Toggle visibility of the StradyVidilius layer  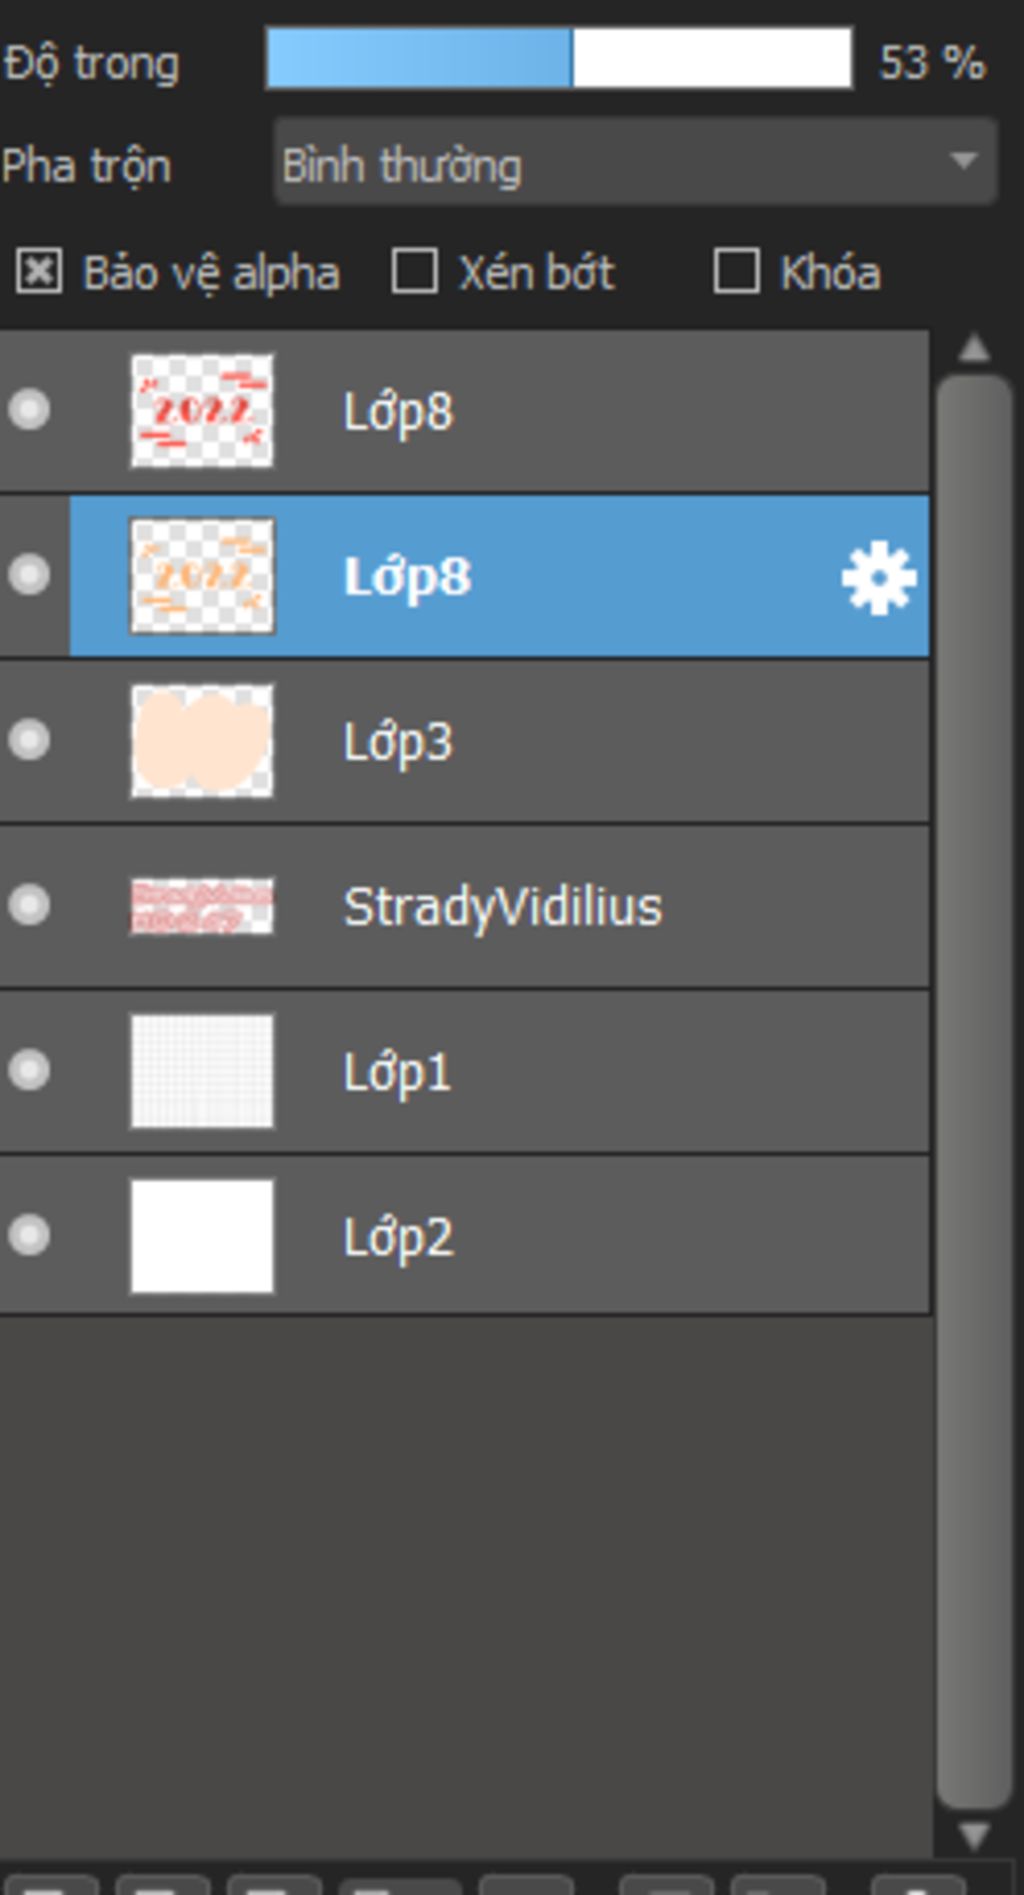click(29, 905)
